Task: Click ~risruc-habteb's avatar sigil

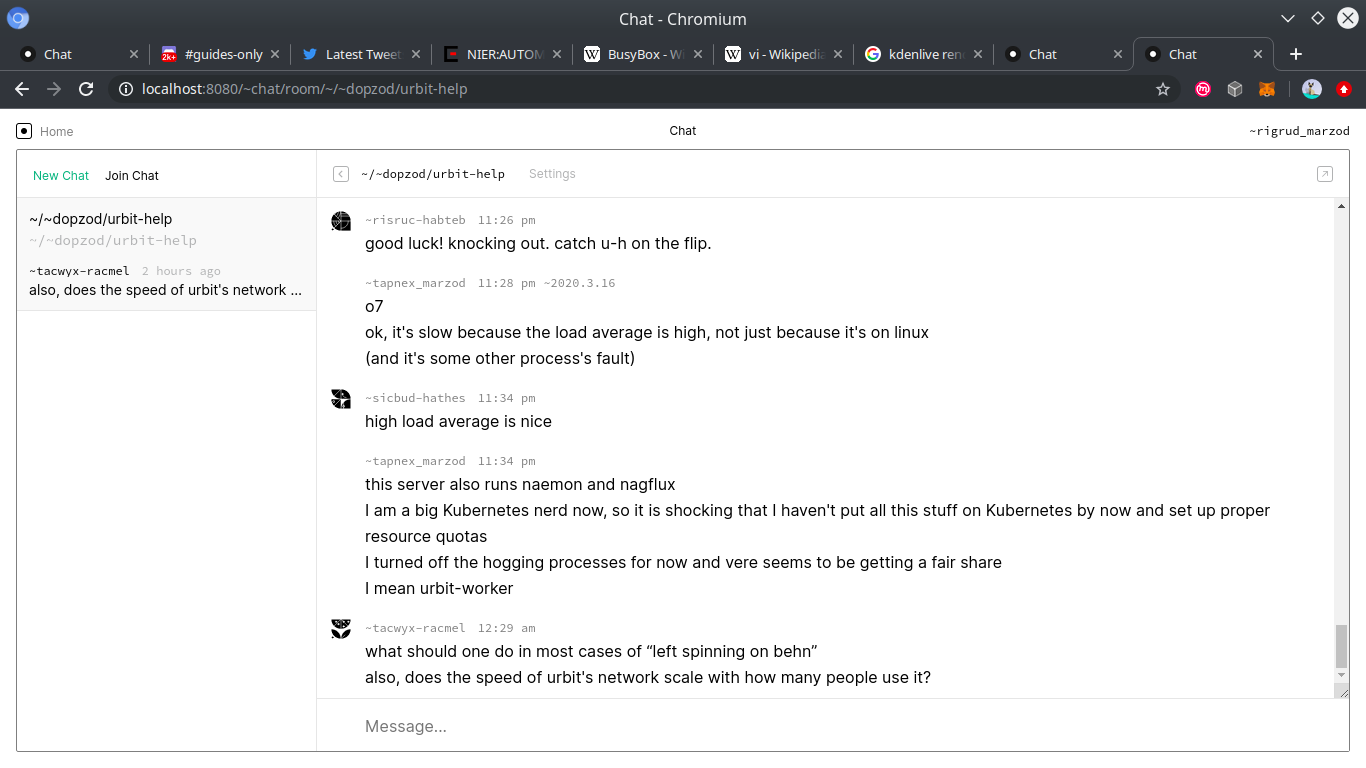Action: tap(341, 221)
